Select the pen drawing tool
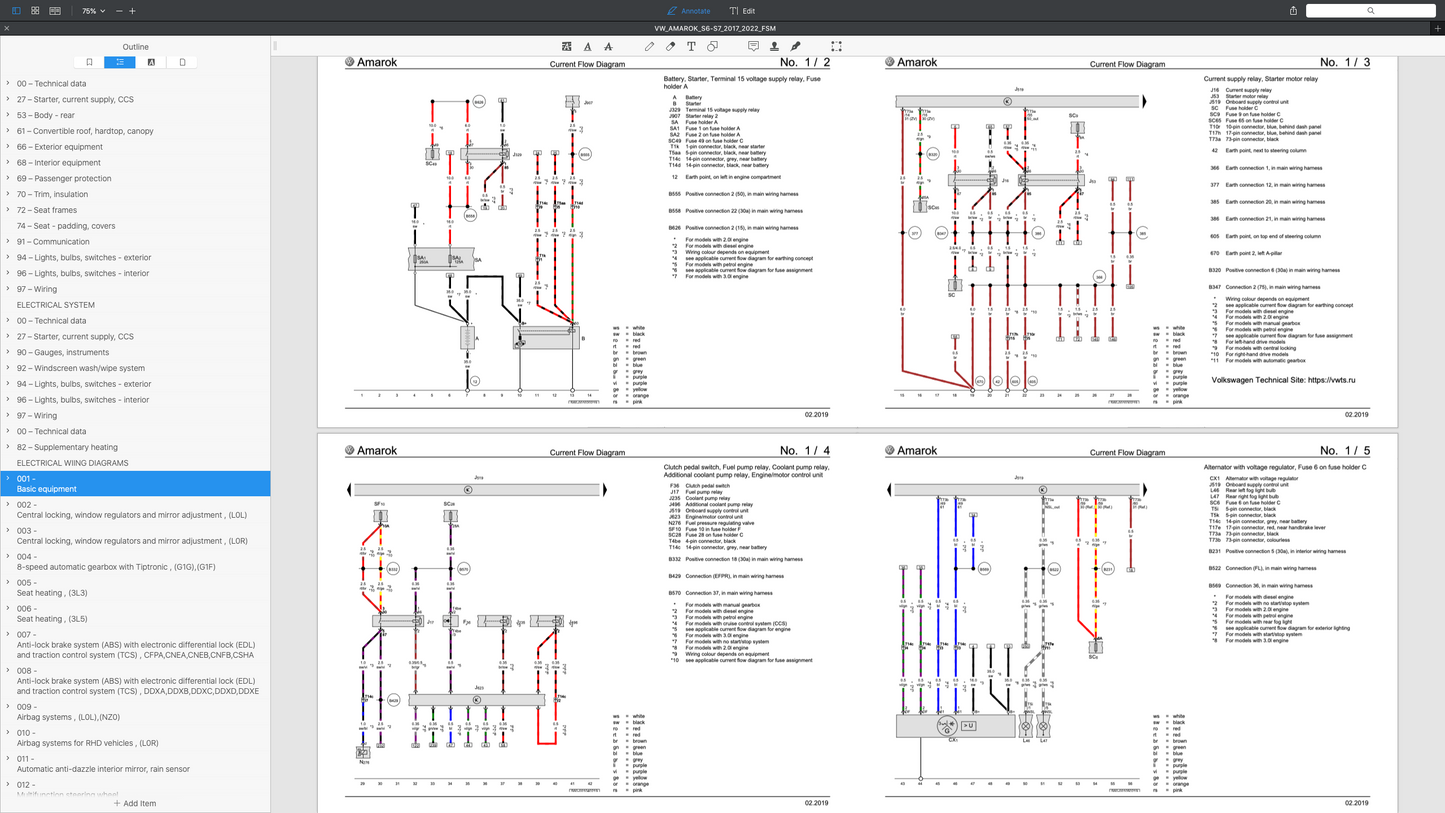The width and height of the screenshot is (1445, 813). [x=649, y=46]
